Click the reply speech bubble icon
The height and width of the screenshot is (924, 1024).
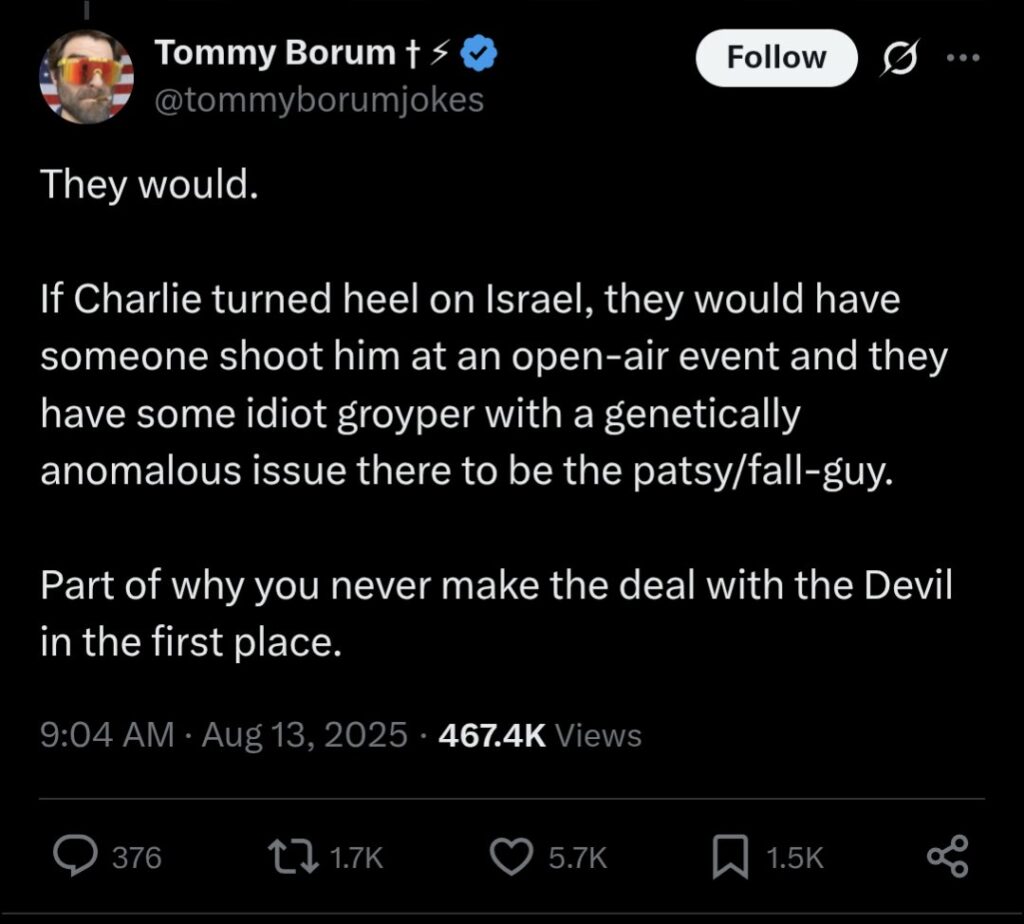click(x=73, y=857)
